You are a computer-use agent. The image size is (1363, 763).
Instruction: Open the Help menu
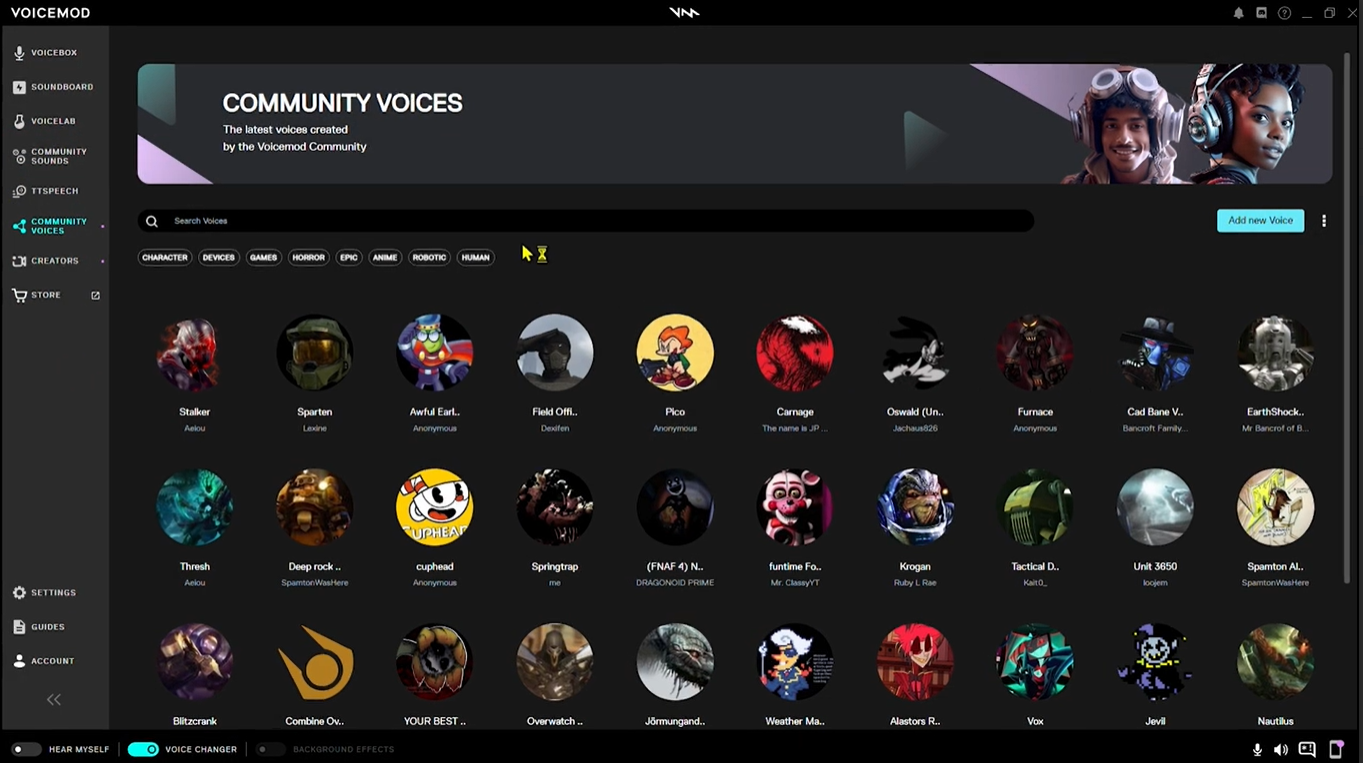(1284, 13)
